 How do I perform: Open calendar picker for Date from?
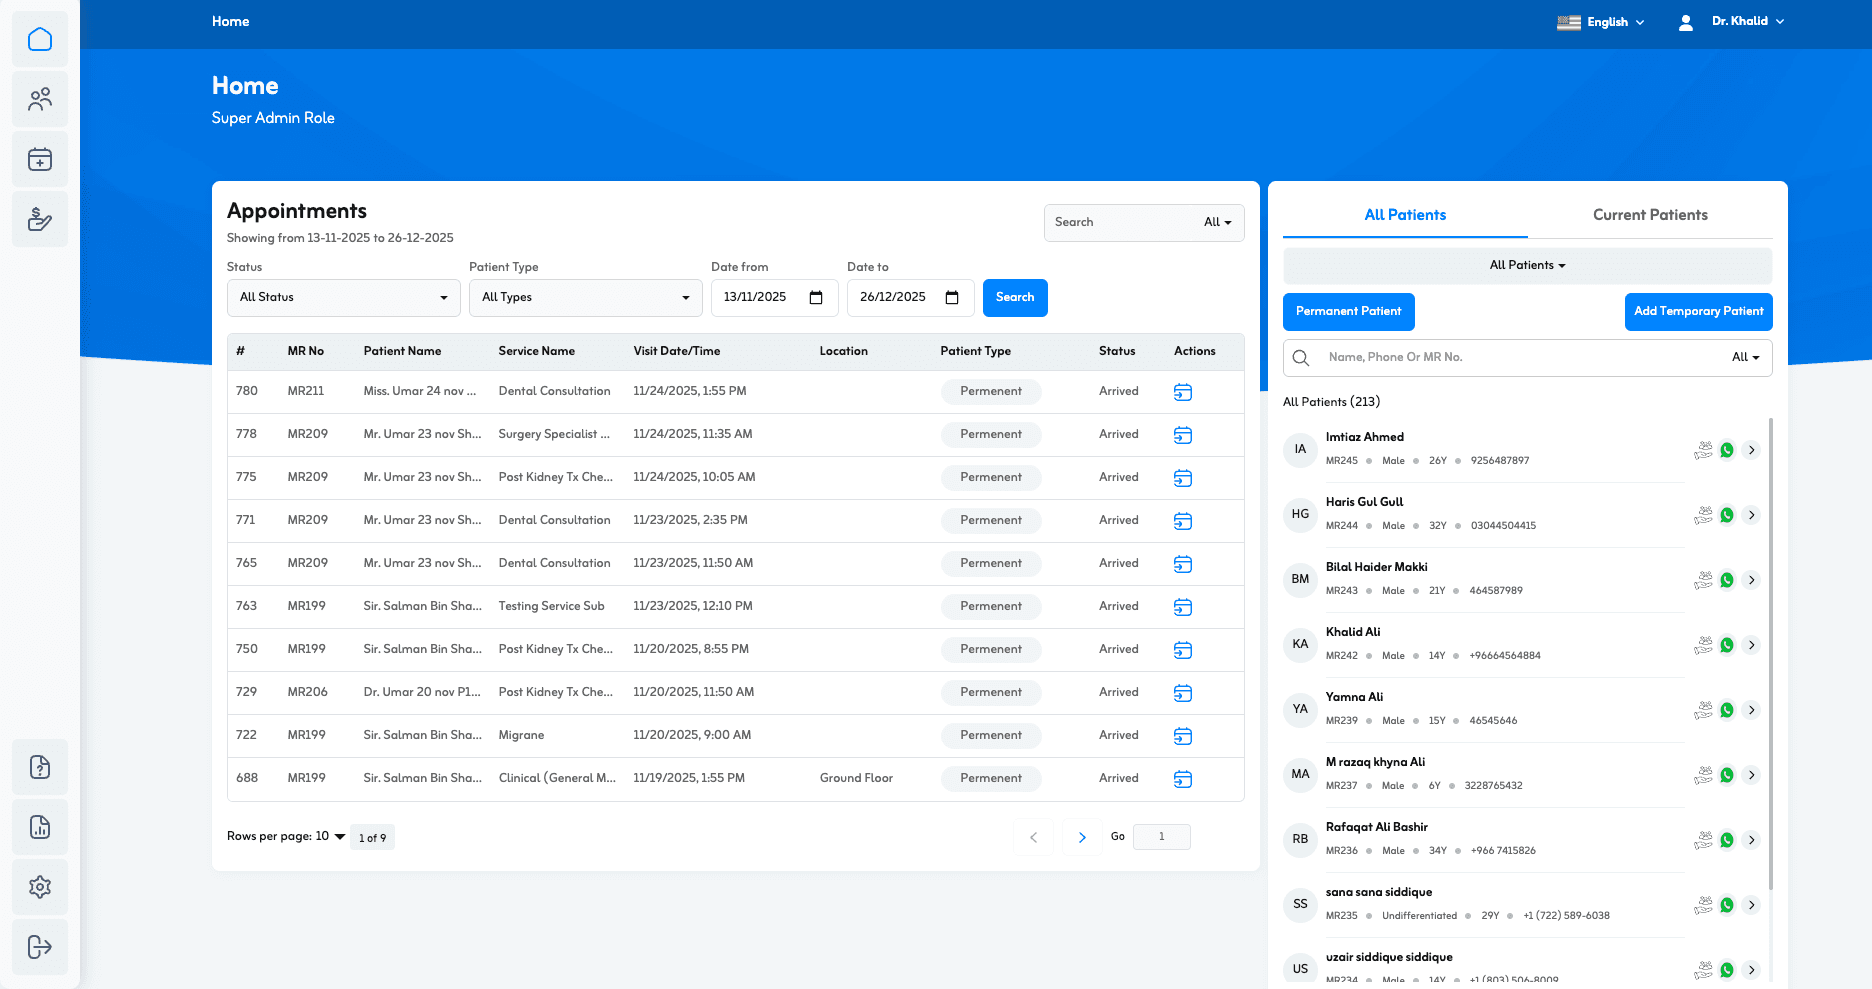pyautogui.click(x=816, y=298)
